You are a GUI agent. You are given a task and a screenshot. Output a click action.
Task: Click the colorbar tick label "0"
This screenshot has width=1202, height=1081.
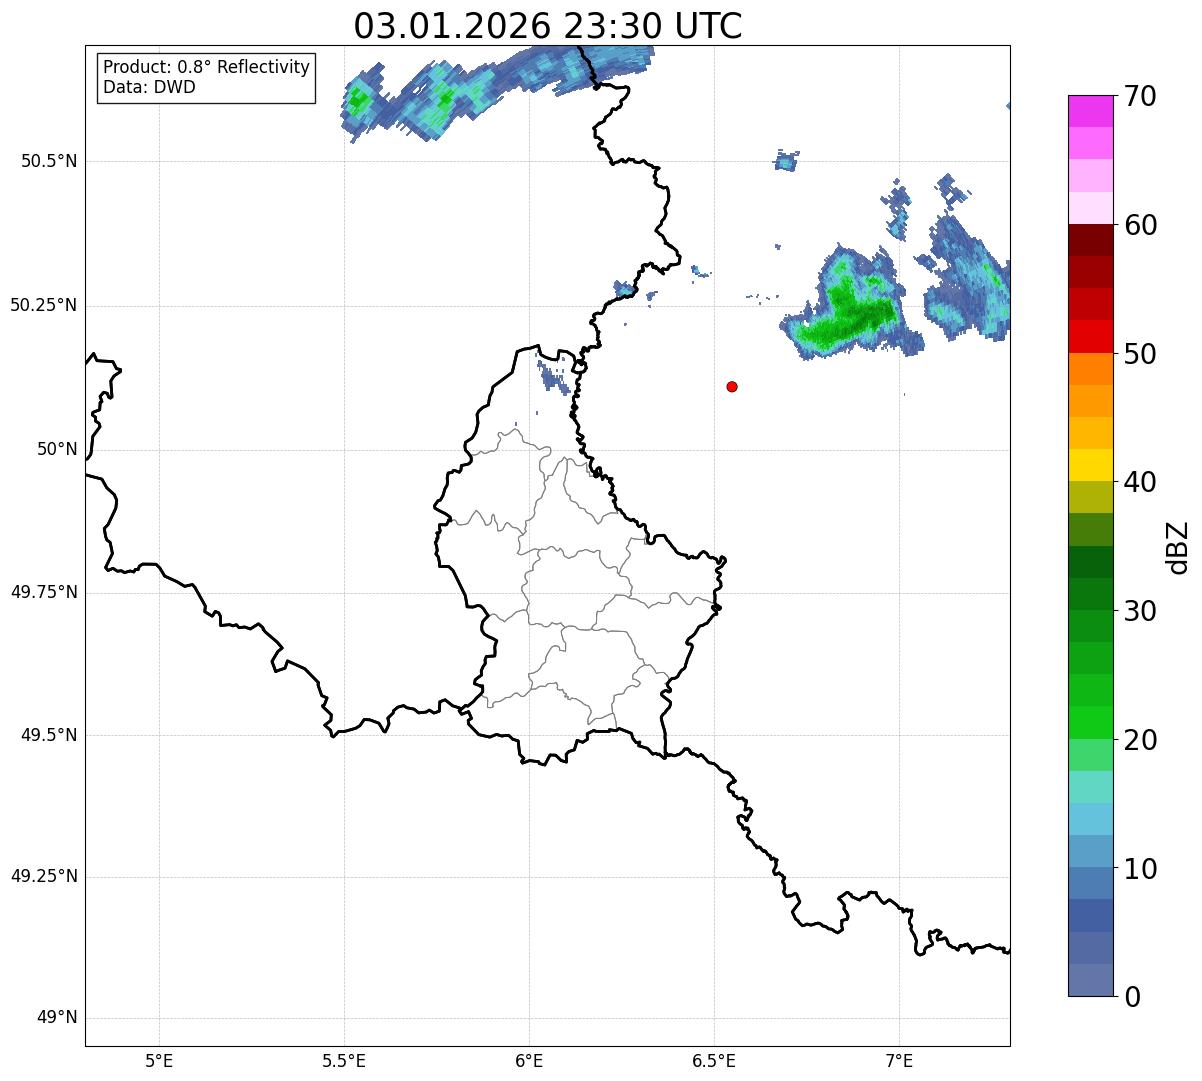pos(1131,997)
